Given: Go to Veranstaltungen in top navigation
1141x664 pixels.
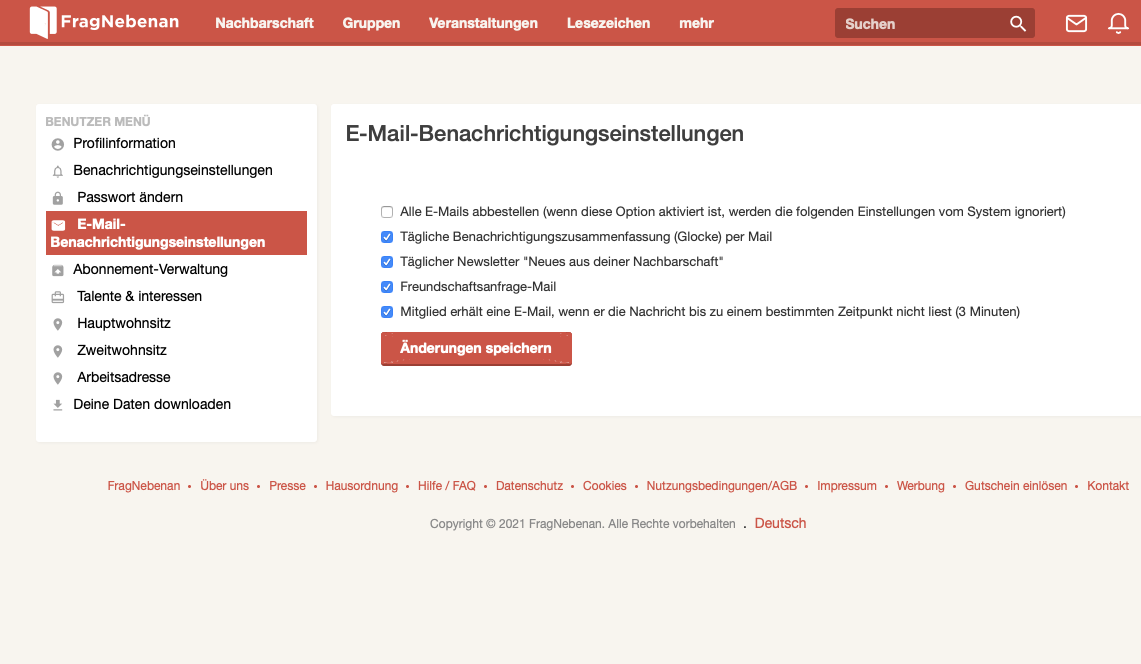Looking at the screenshot, I should click(x=483, y=23).
